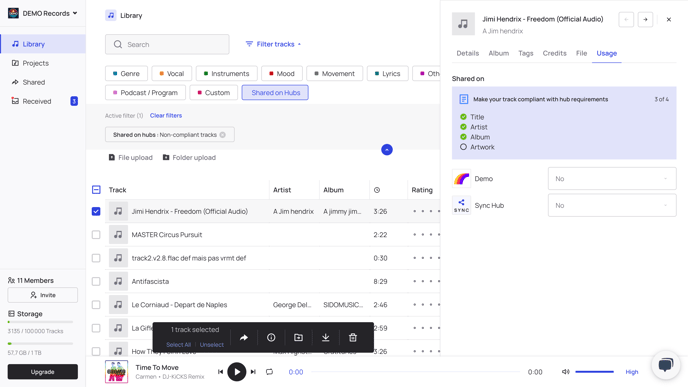The width and height of the screenshot is (688, 387).
Task: Open Projects in the sidebar
Action: pos(36,63)
